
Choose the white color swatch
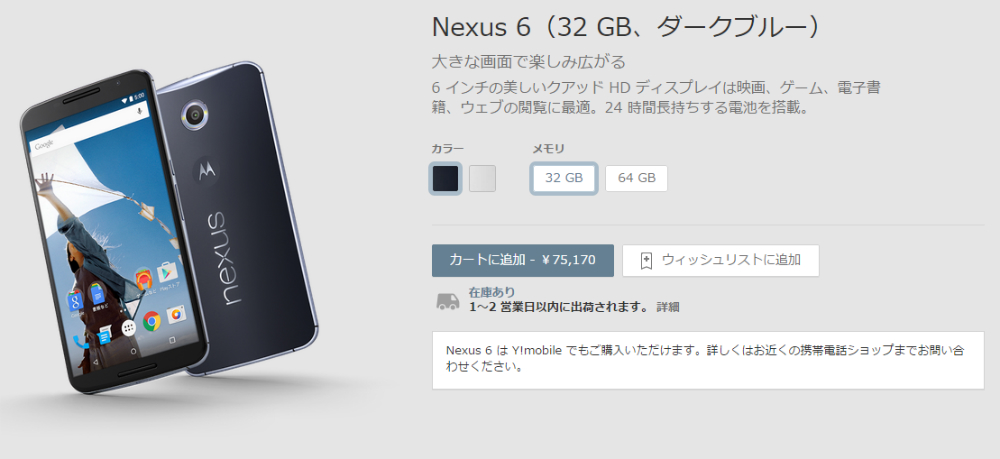[x=482, y=178]
